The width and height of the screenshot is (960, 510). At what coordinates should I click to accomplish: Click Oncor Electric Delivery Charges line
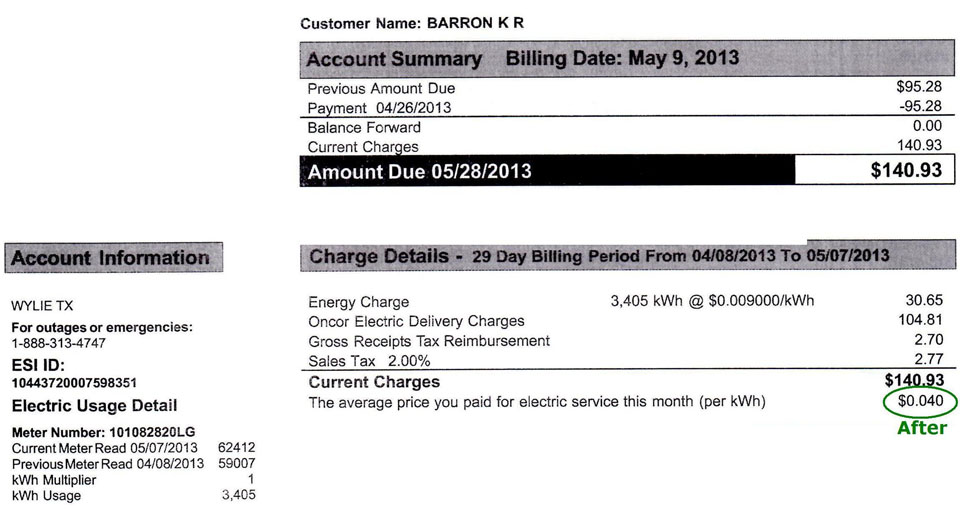(x=626, y=321)
